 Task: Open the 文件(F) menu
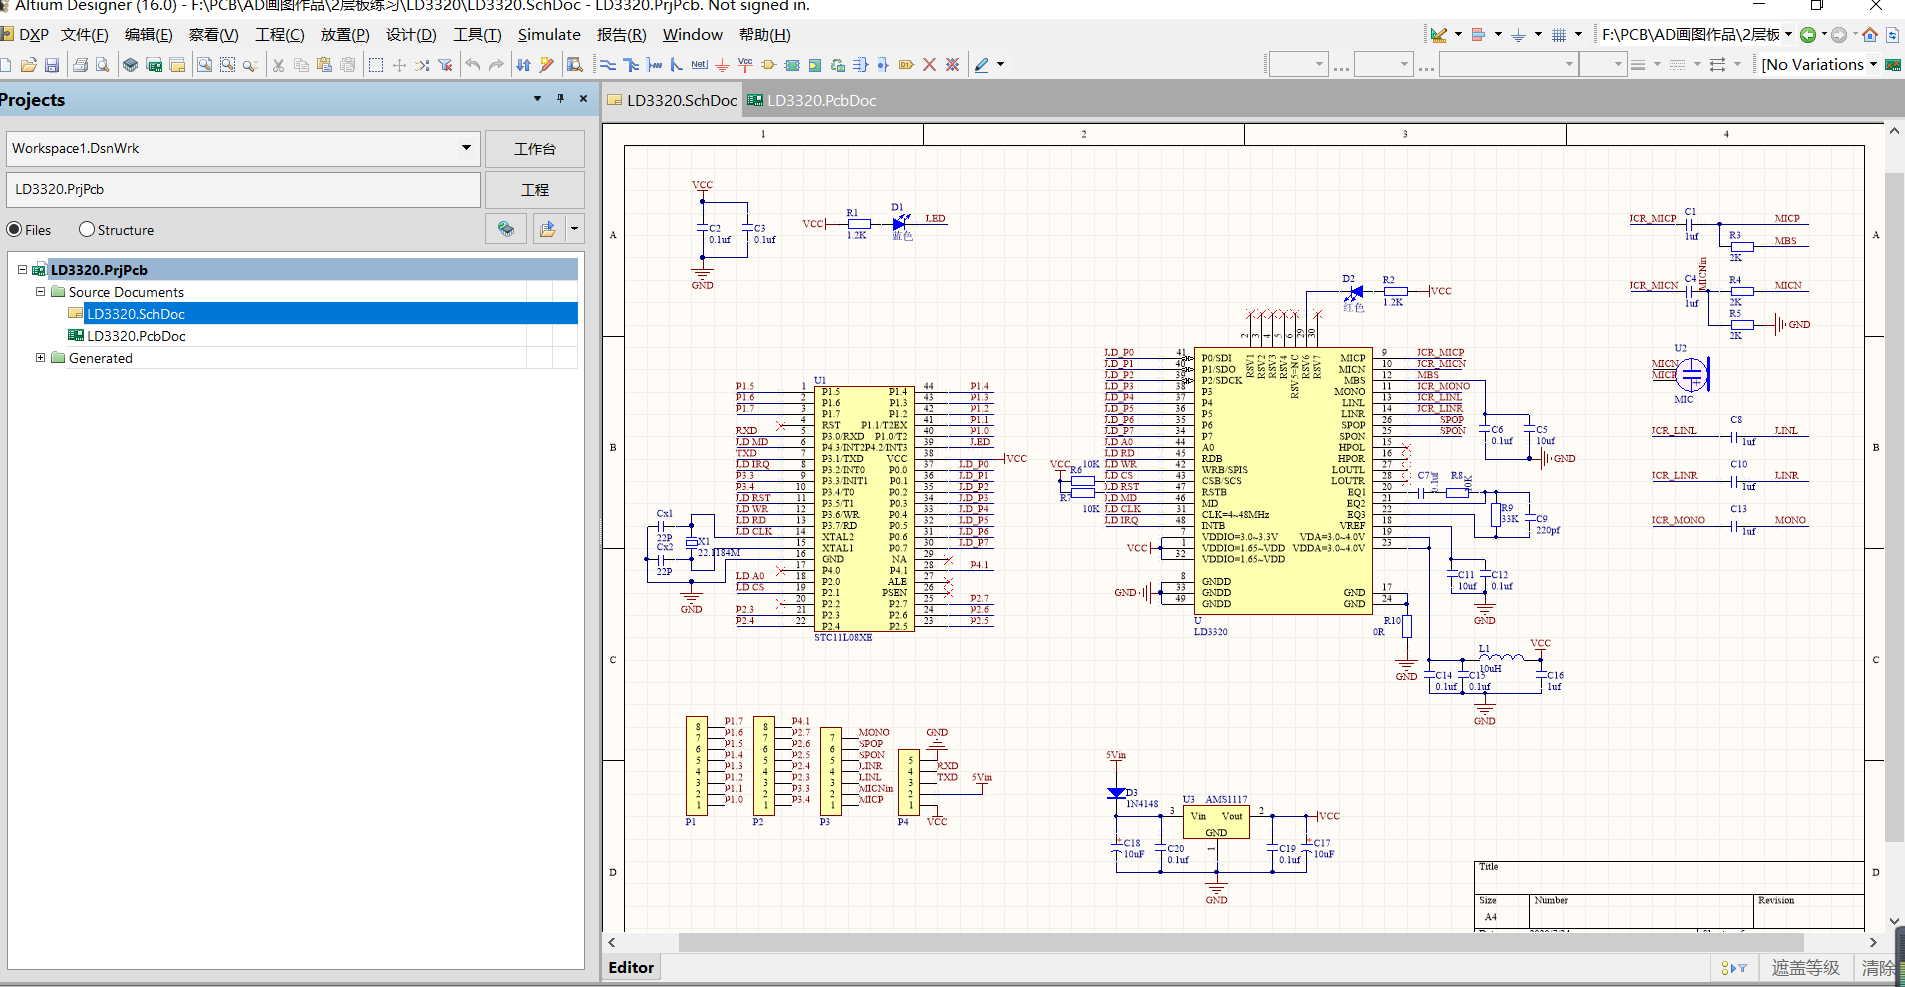pos(85,35)
